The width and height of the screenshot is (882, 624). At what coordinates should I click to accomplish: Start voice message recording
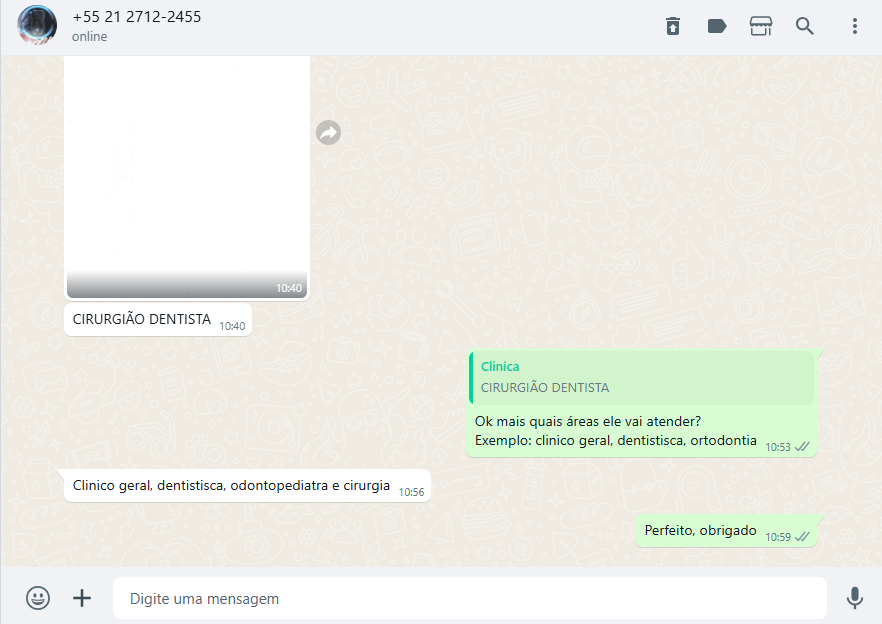tap(854, 598)
